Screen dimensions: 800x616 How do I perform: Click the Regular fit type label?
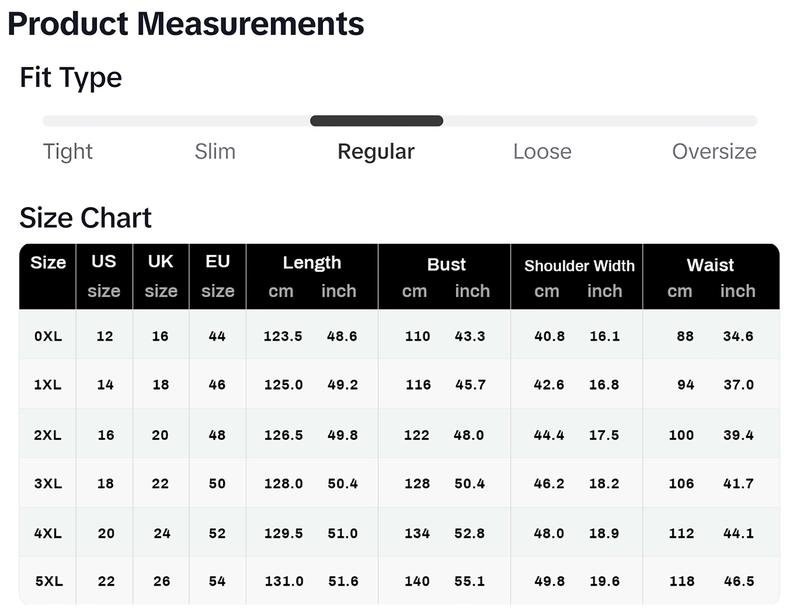coord(376,152)
